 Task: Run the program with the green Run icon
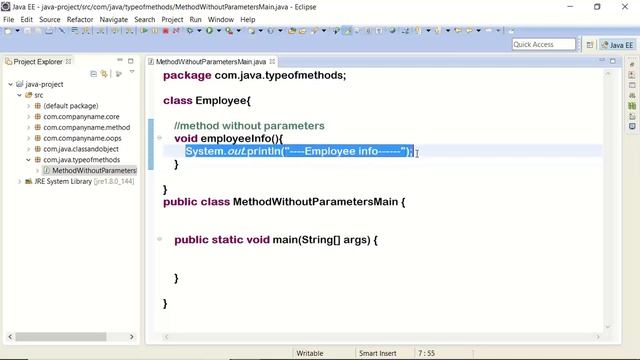click(209, 31)
